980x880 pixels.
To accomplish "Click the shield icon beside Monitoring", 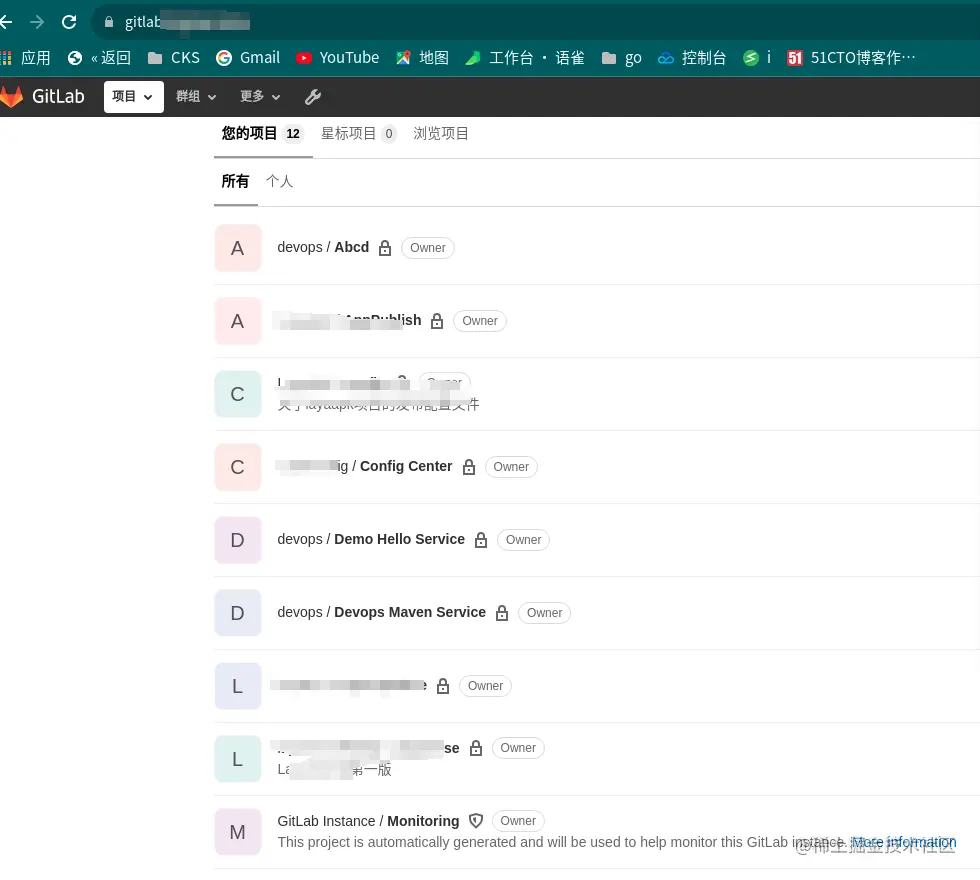I will pos(476,821).
